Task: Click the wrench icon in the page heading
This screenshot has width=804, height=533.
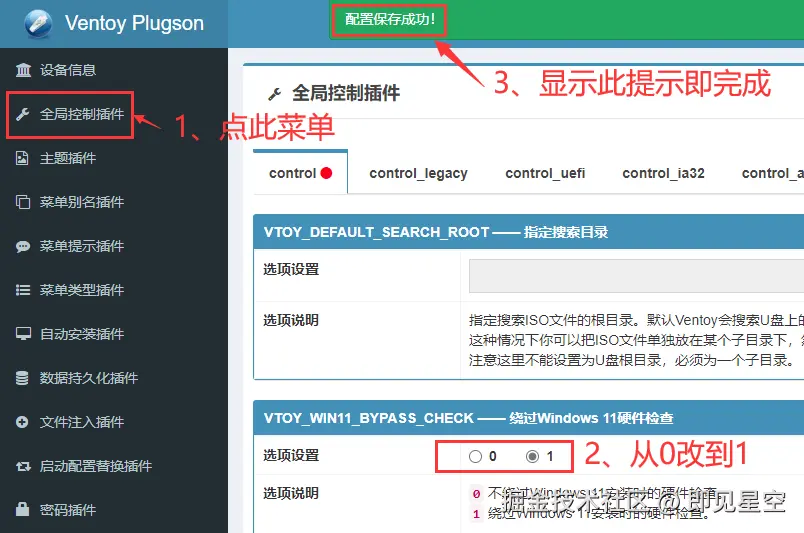Action: (274, 94)
